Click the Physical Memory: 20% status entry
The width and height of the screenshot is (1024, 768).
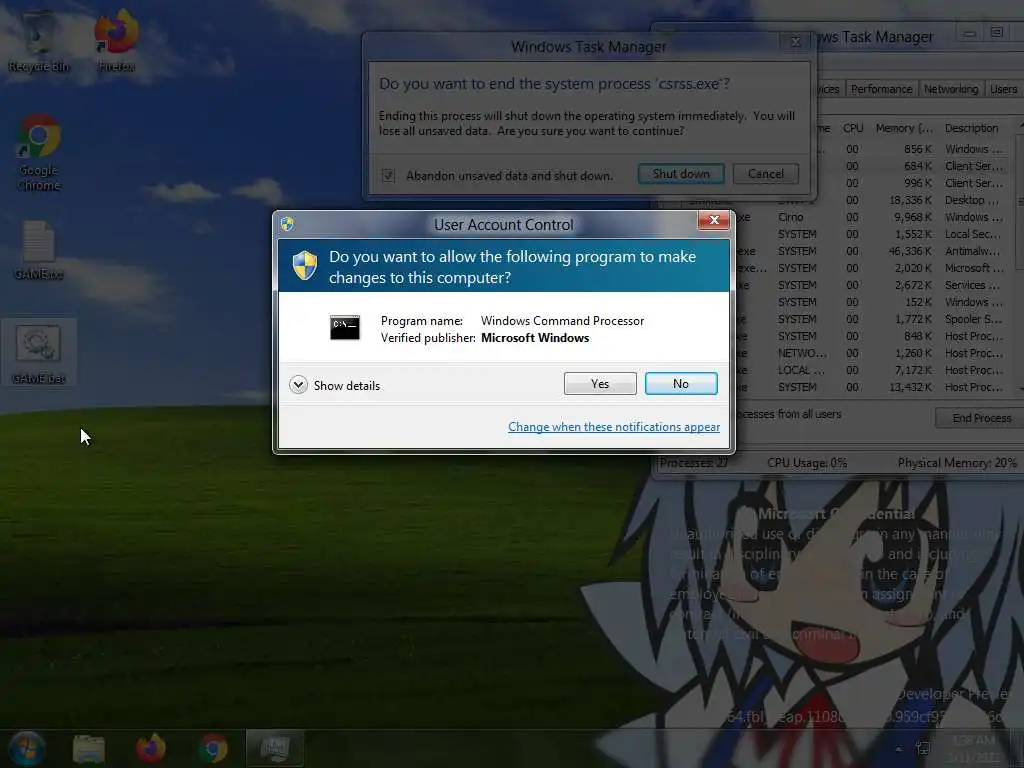click(957, 462)
